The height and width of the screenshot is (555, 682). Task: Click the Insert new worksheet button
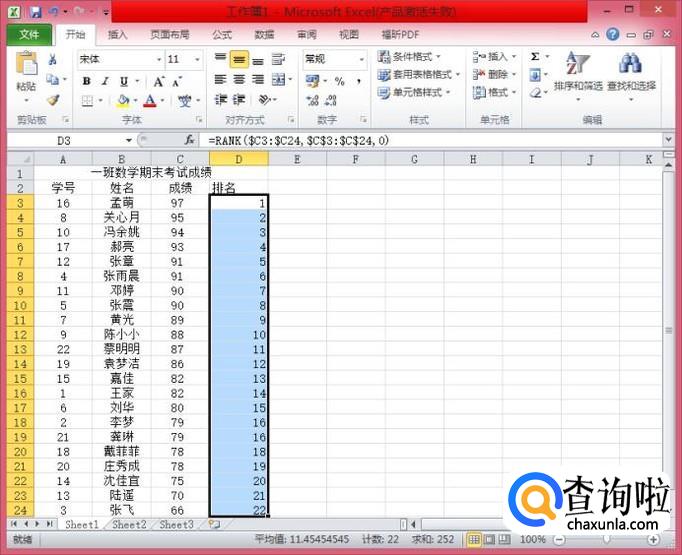pyautogui.click(x=214, y=525)
